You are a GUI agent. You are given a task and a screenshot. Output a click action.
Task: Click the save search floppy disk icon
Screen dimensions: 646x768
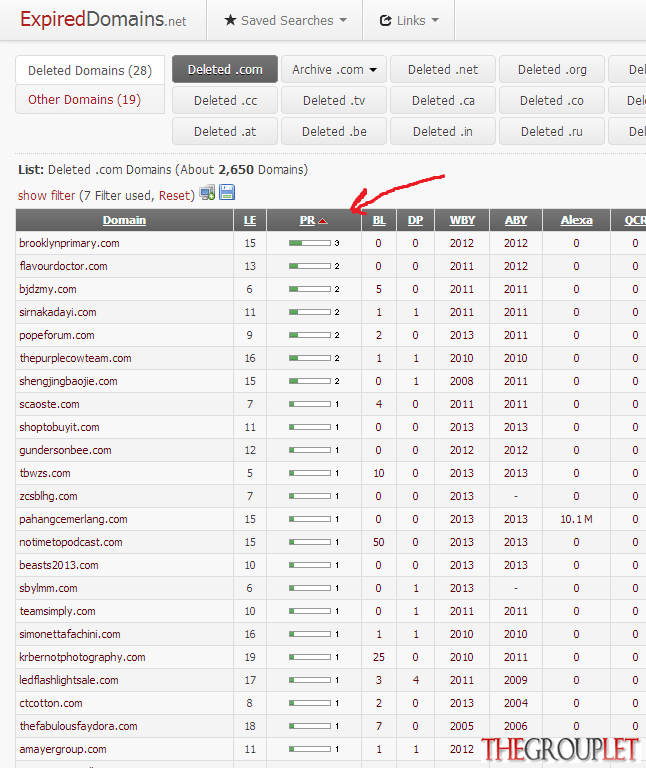[x=227, y=192]
